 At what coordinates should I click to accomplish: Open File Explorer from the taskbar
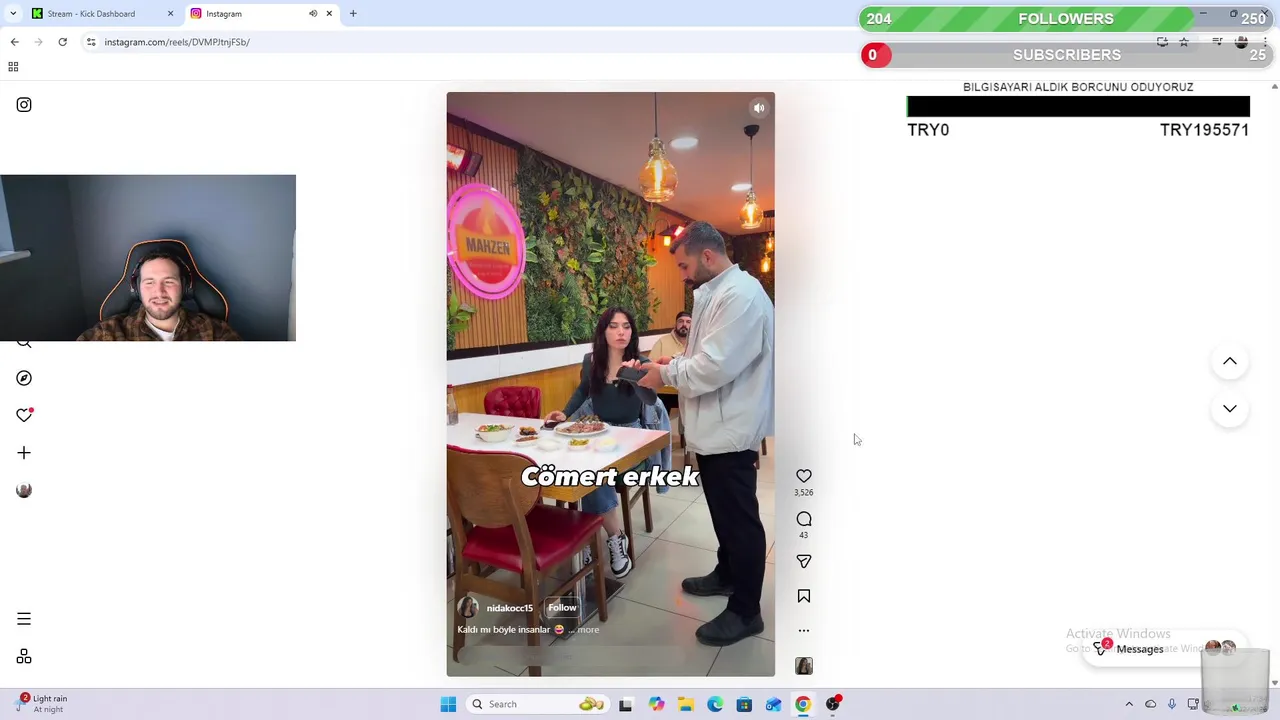(x=685, y=704)
